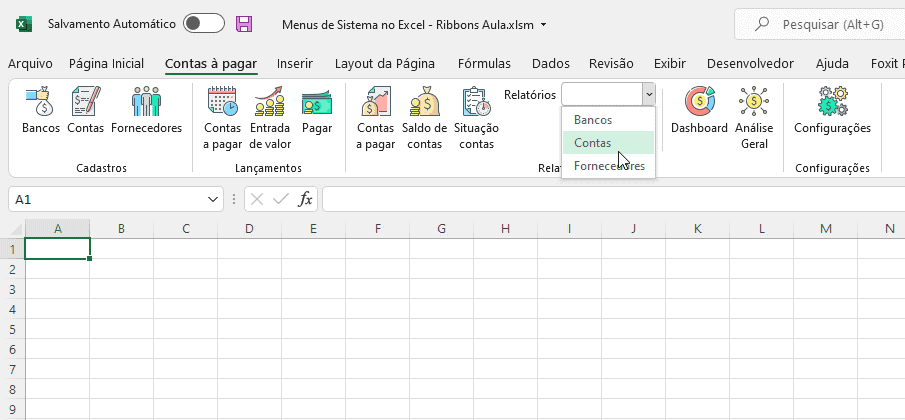Viewport: 905px width, 420px height.
Task: Open Análise Geral
Action: (754, 102)
